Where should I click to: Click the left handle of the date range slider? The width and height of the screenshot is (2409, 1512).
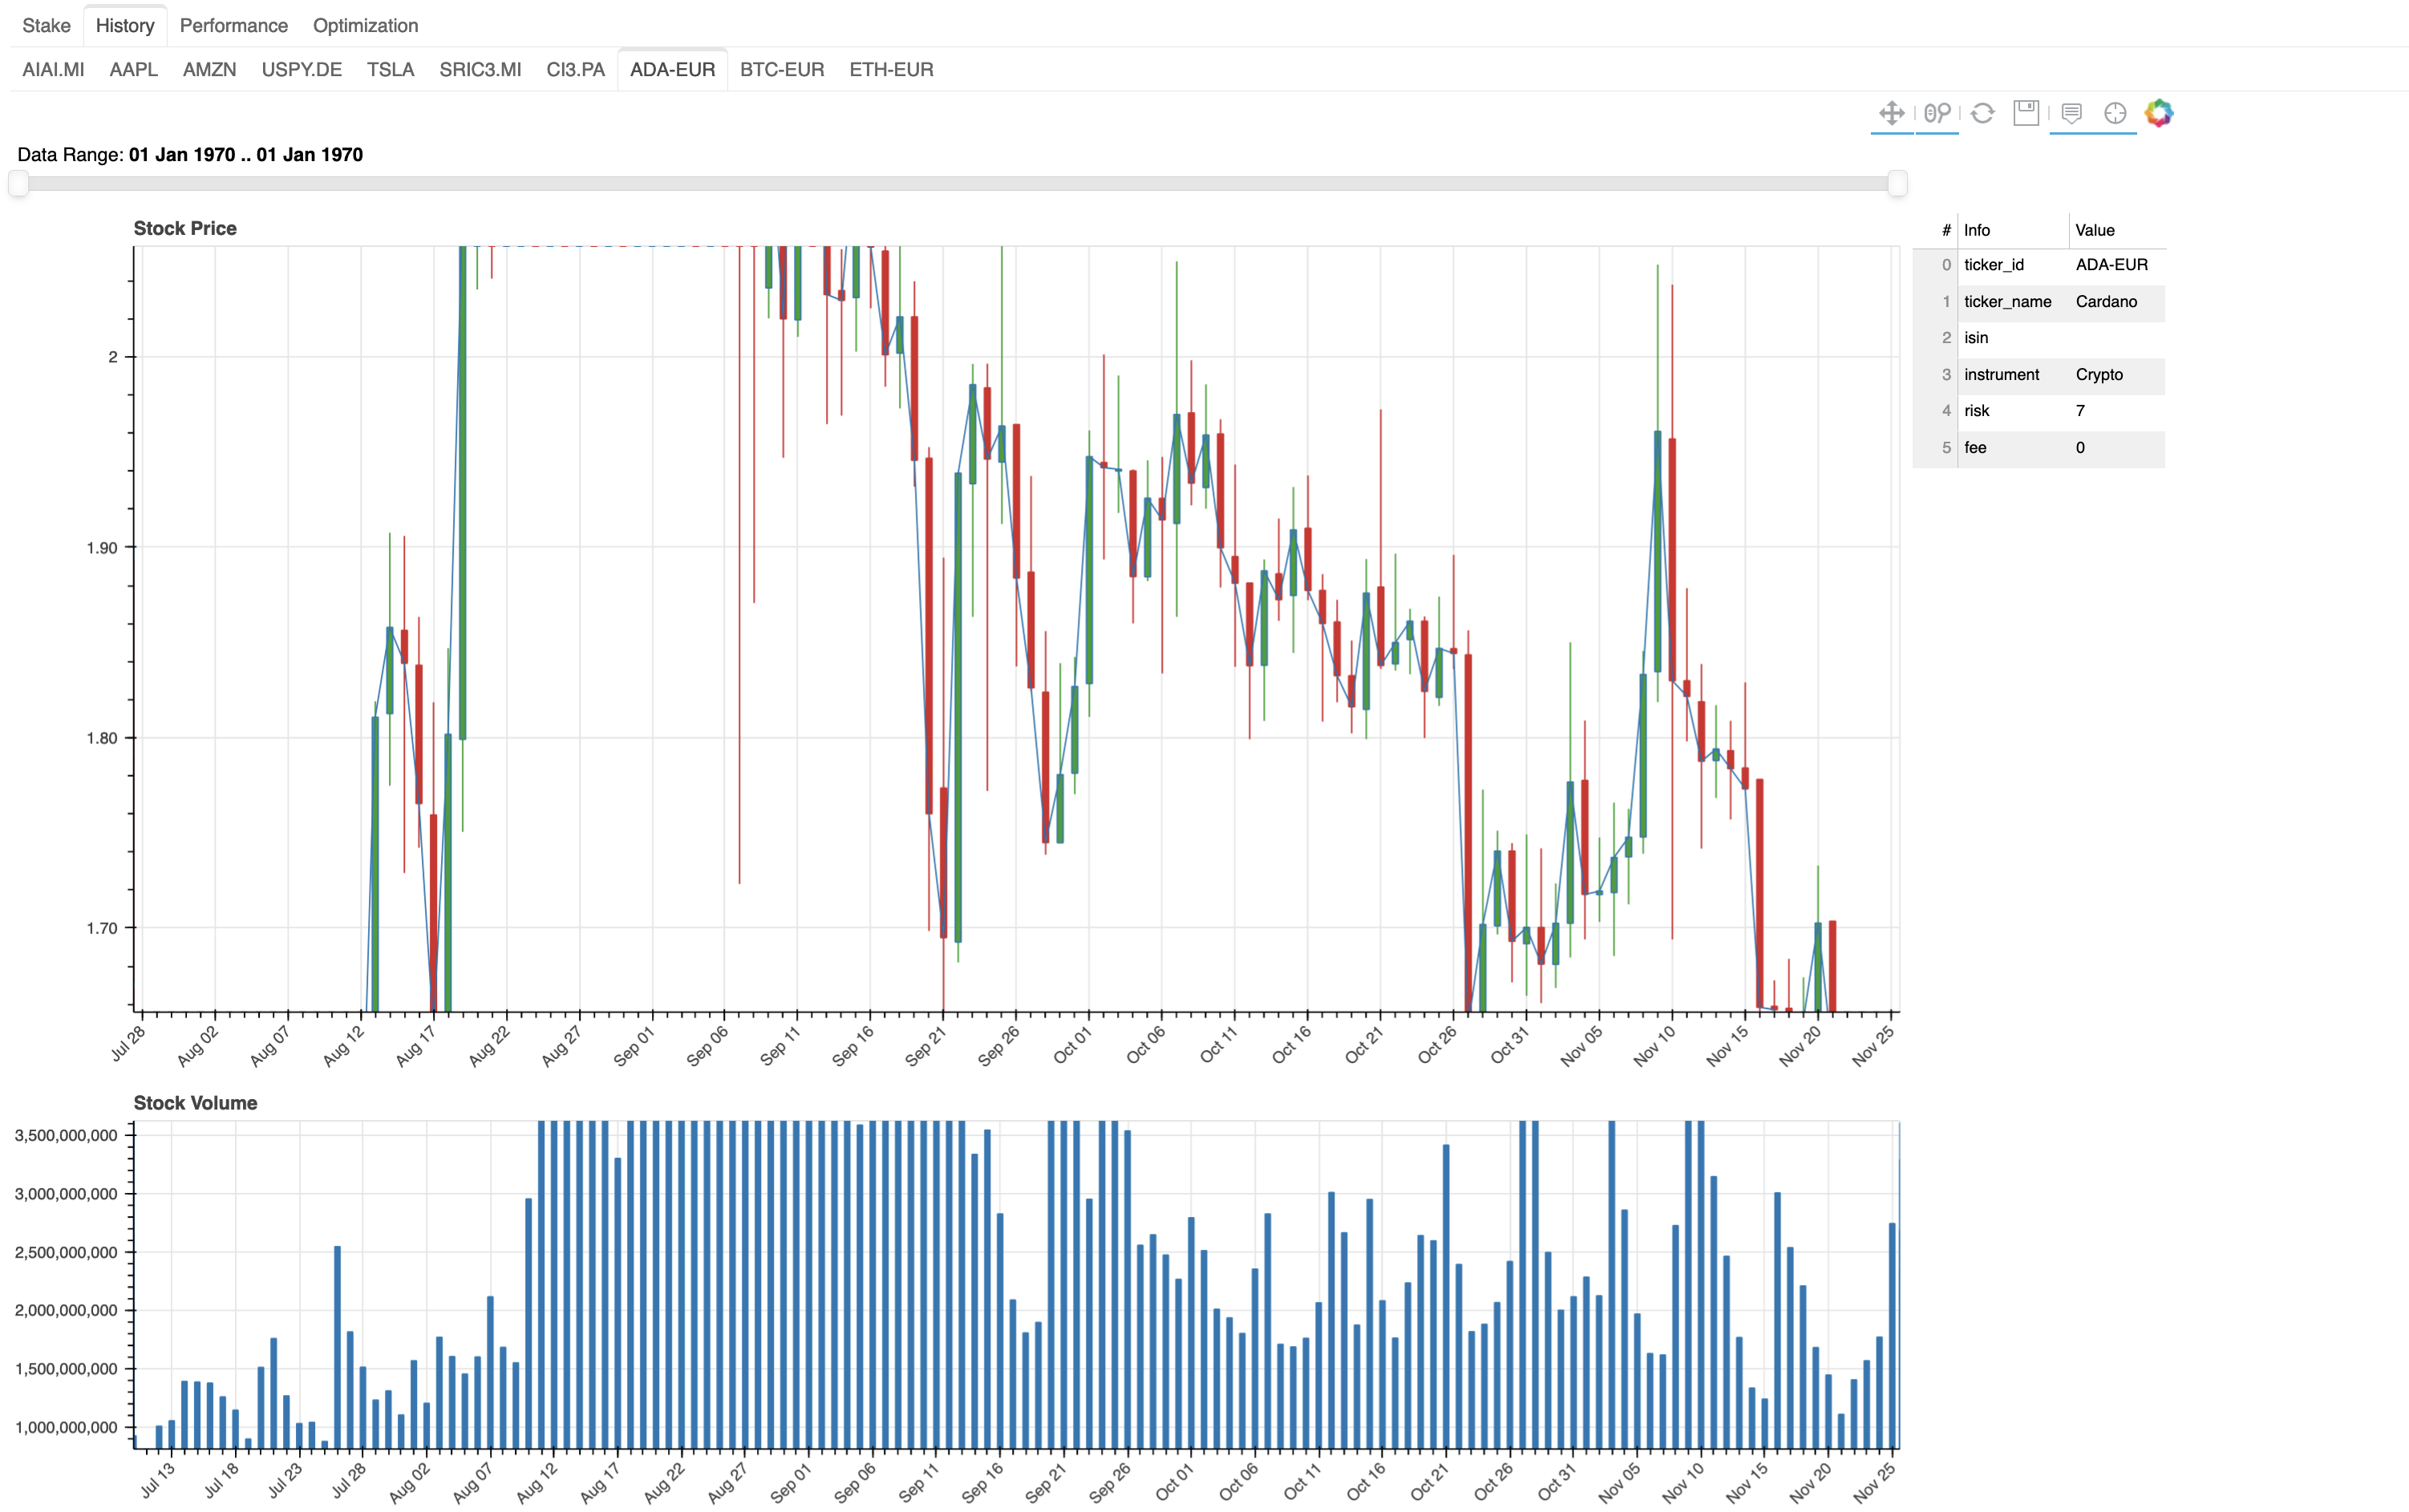coord(18,183)
